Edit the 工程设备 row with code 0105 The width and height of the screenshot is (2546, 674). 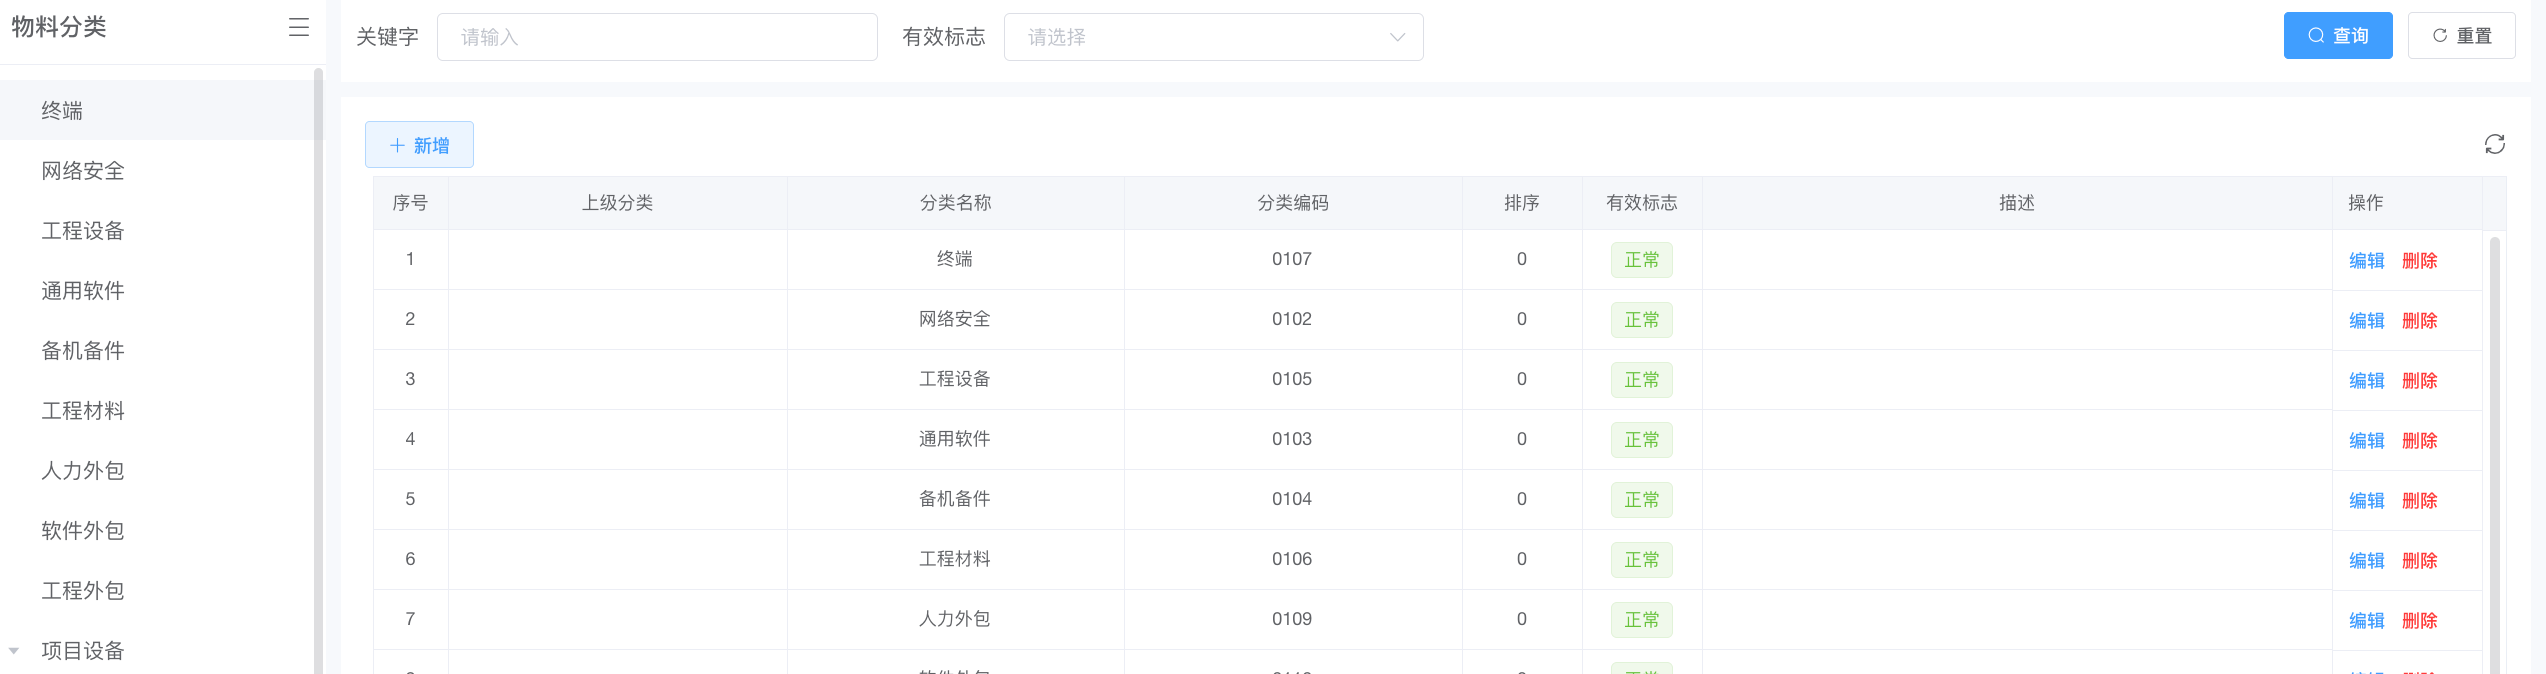pyautogui.click(x=2366, y=381)
